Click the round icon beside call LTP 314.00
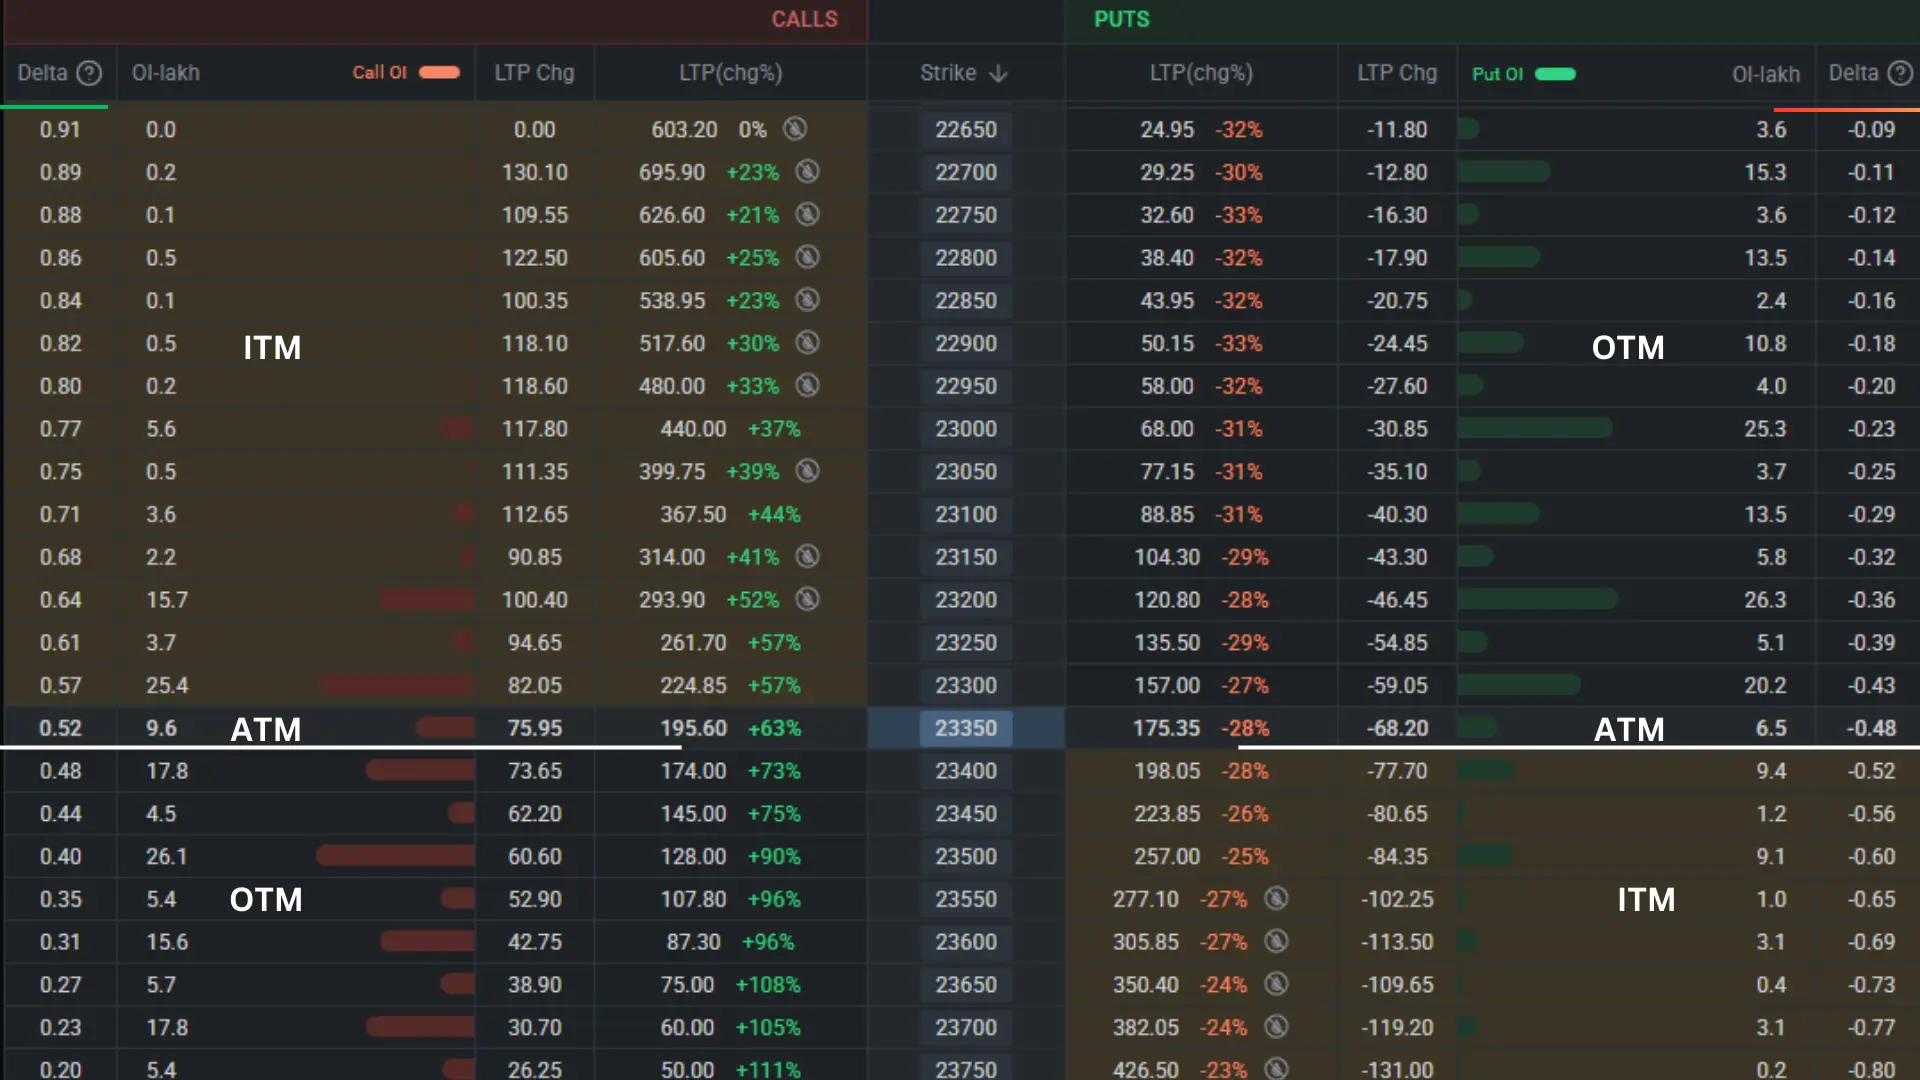This screenshot has height=1080, width=1920. click(x=807, y=556)
